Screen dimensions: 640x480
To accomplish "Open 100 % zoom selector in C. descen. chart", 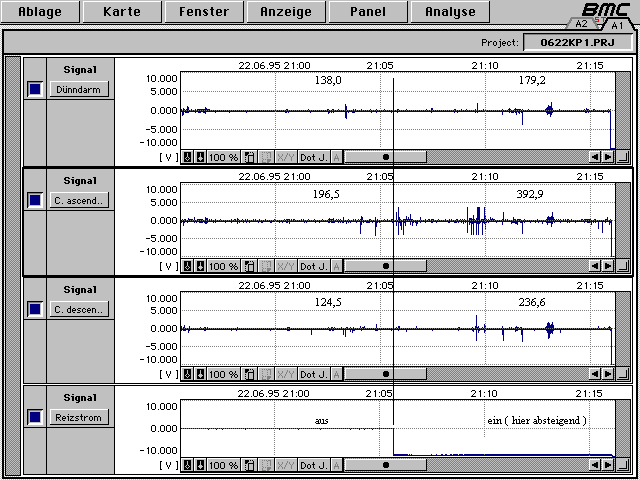I will [x=224, y=375].
